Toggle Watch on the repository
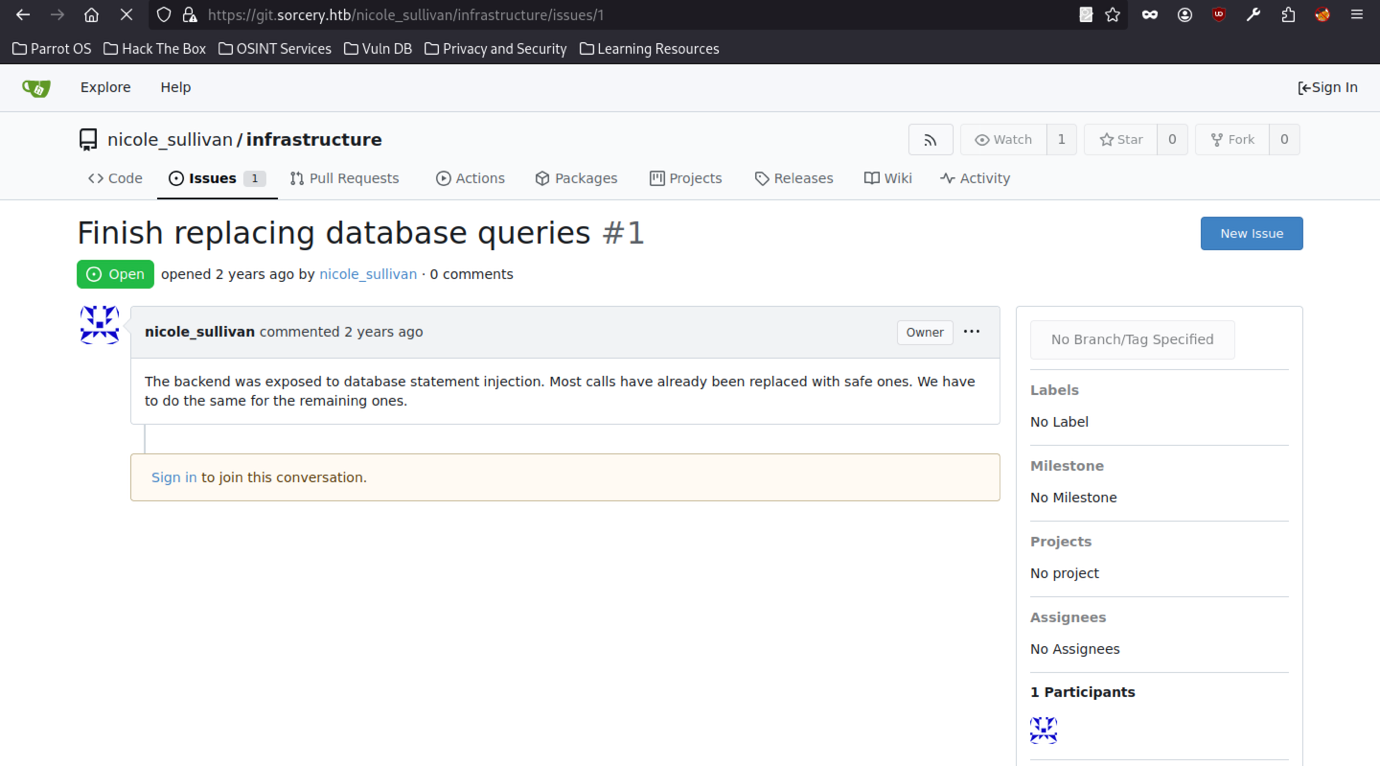 click(1004, 140)
